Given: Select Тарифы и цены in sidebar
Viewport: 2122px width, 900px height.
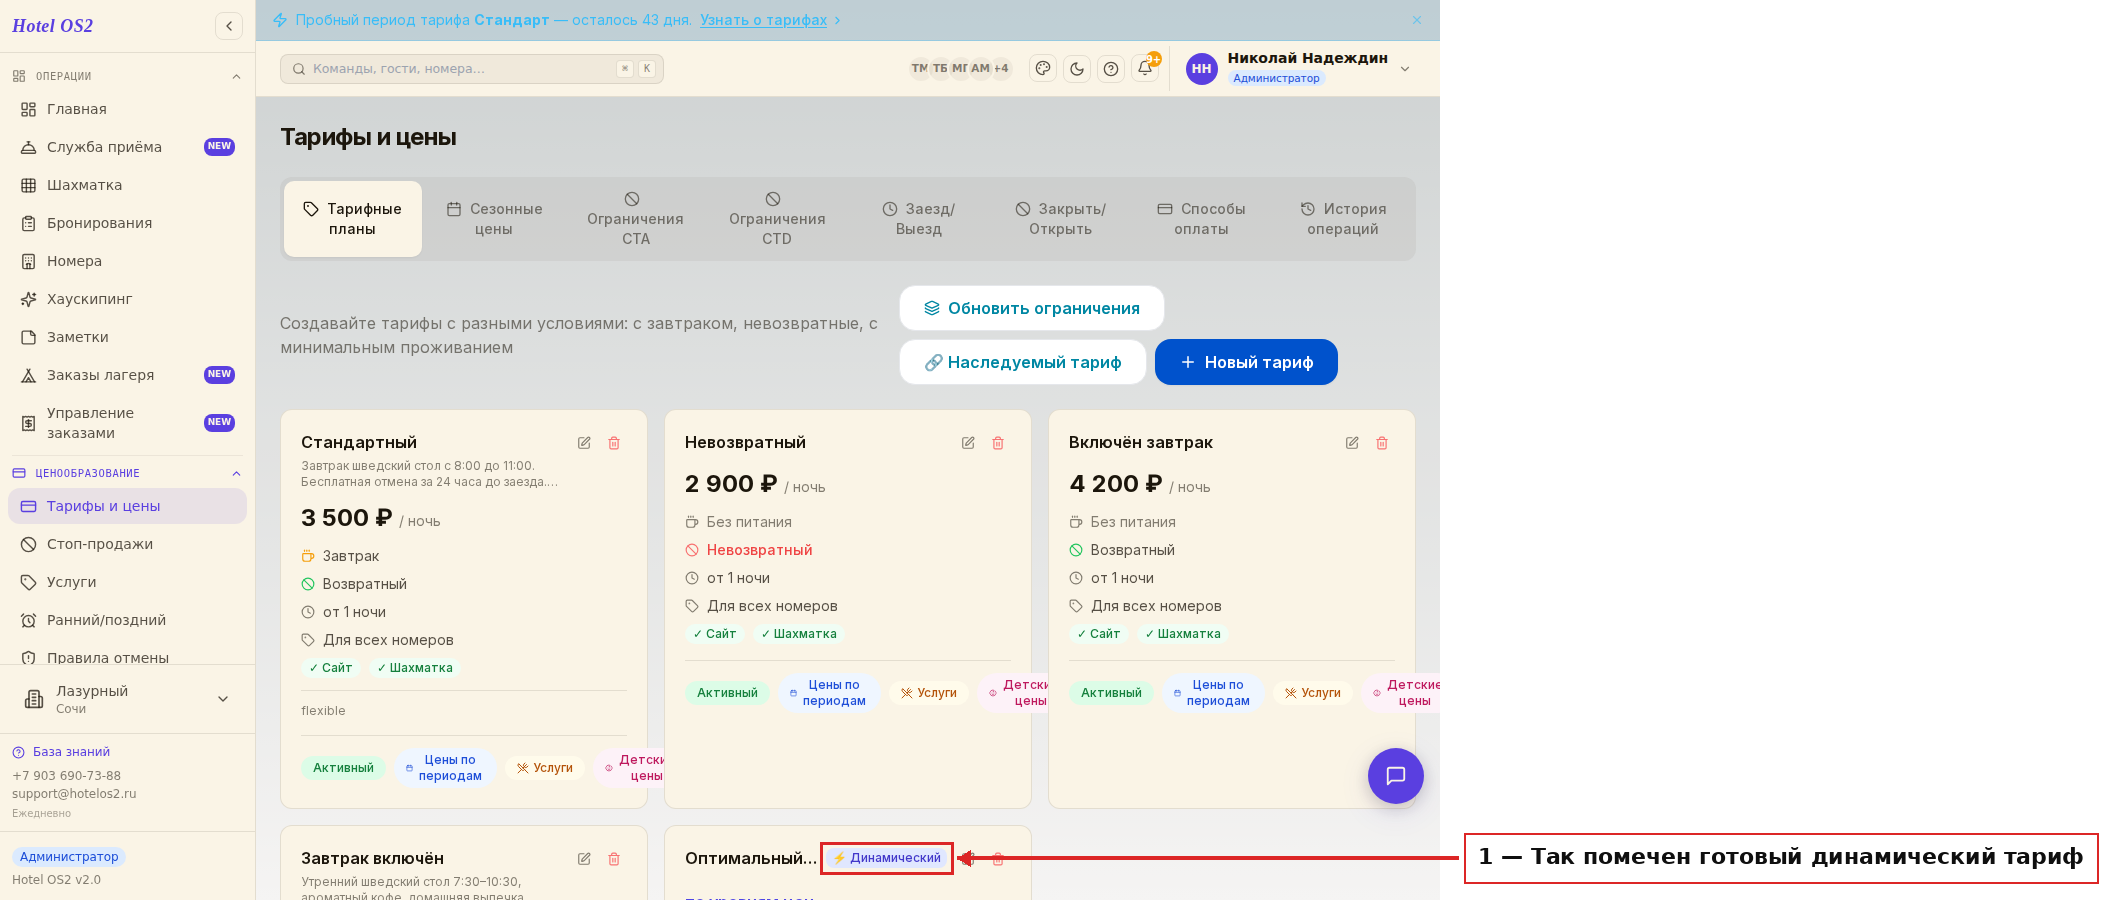Looking at the screenshot, I should click(127, 506).
